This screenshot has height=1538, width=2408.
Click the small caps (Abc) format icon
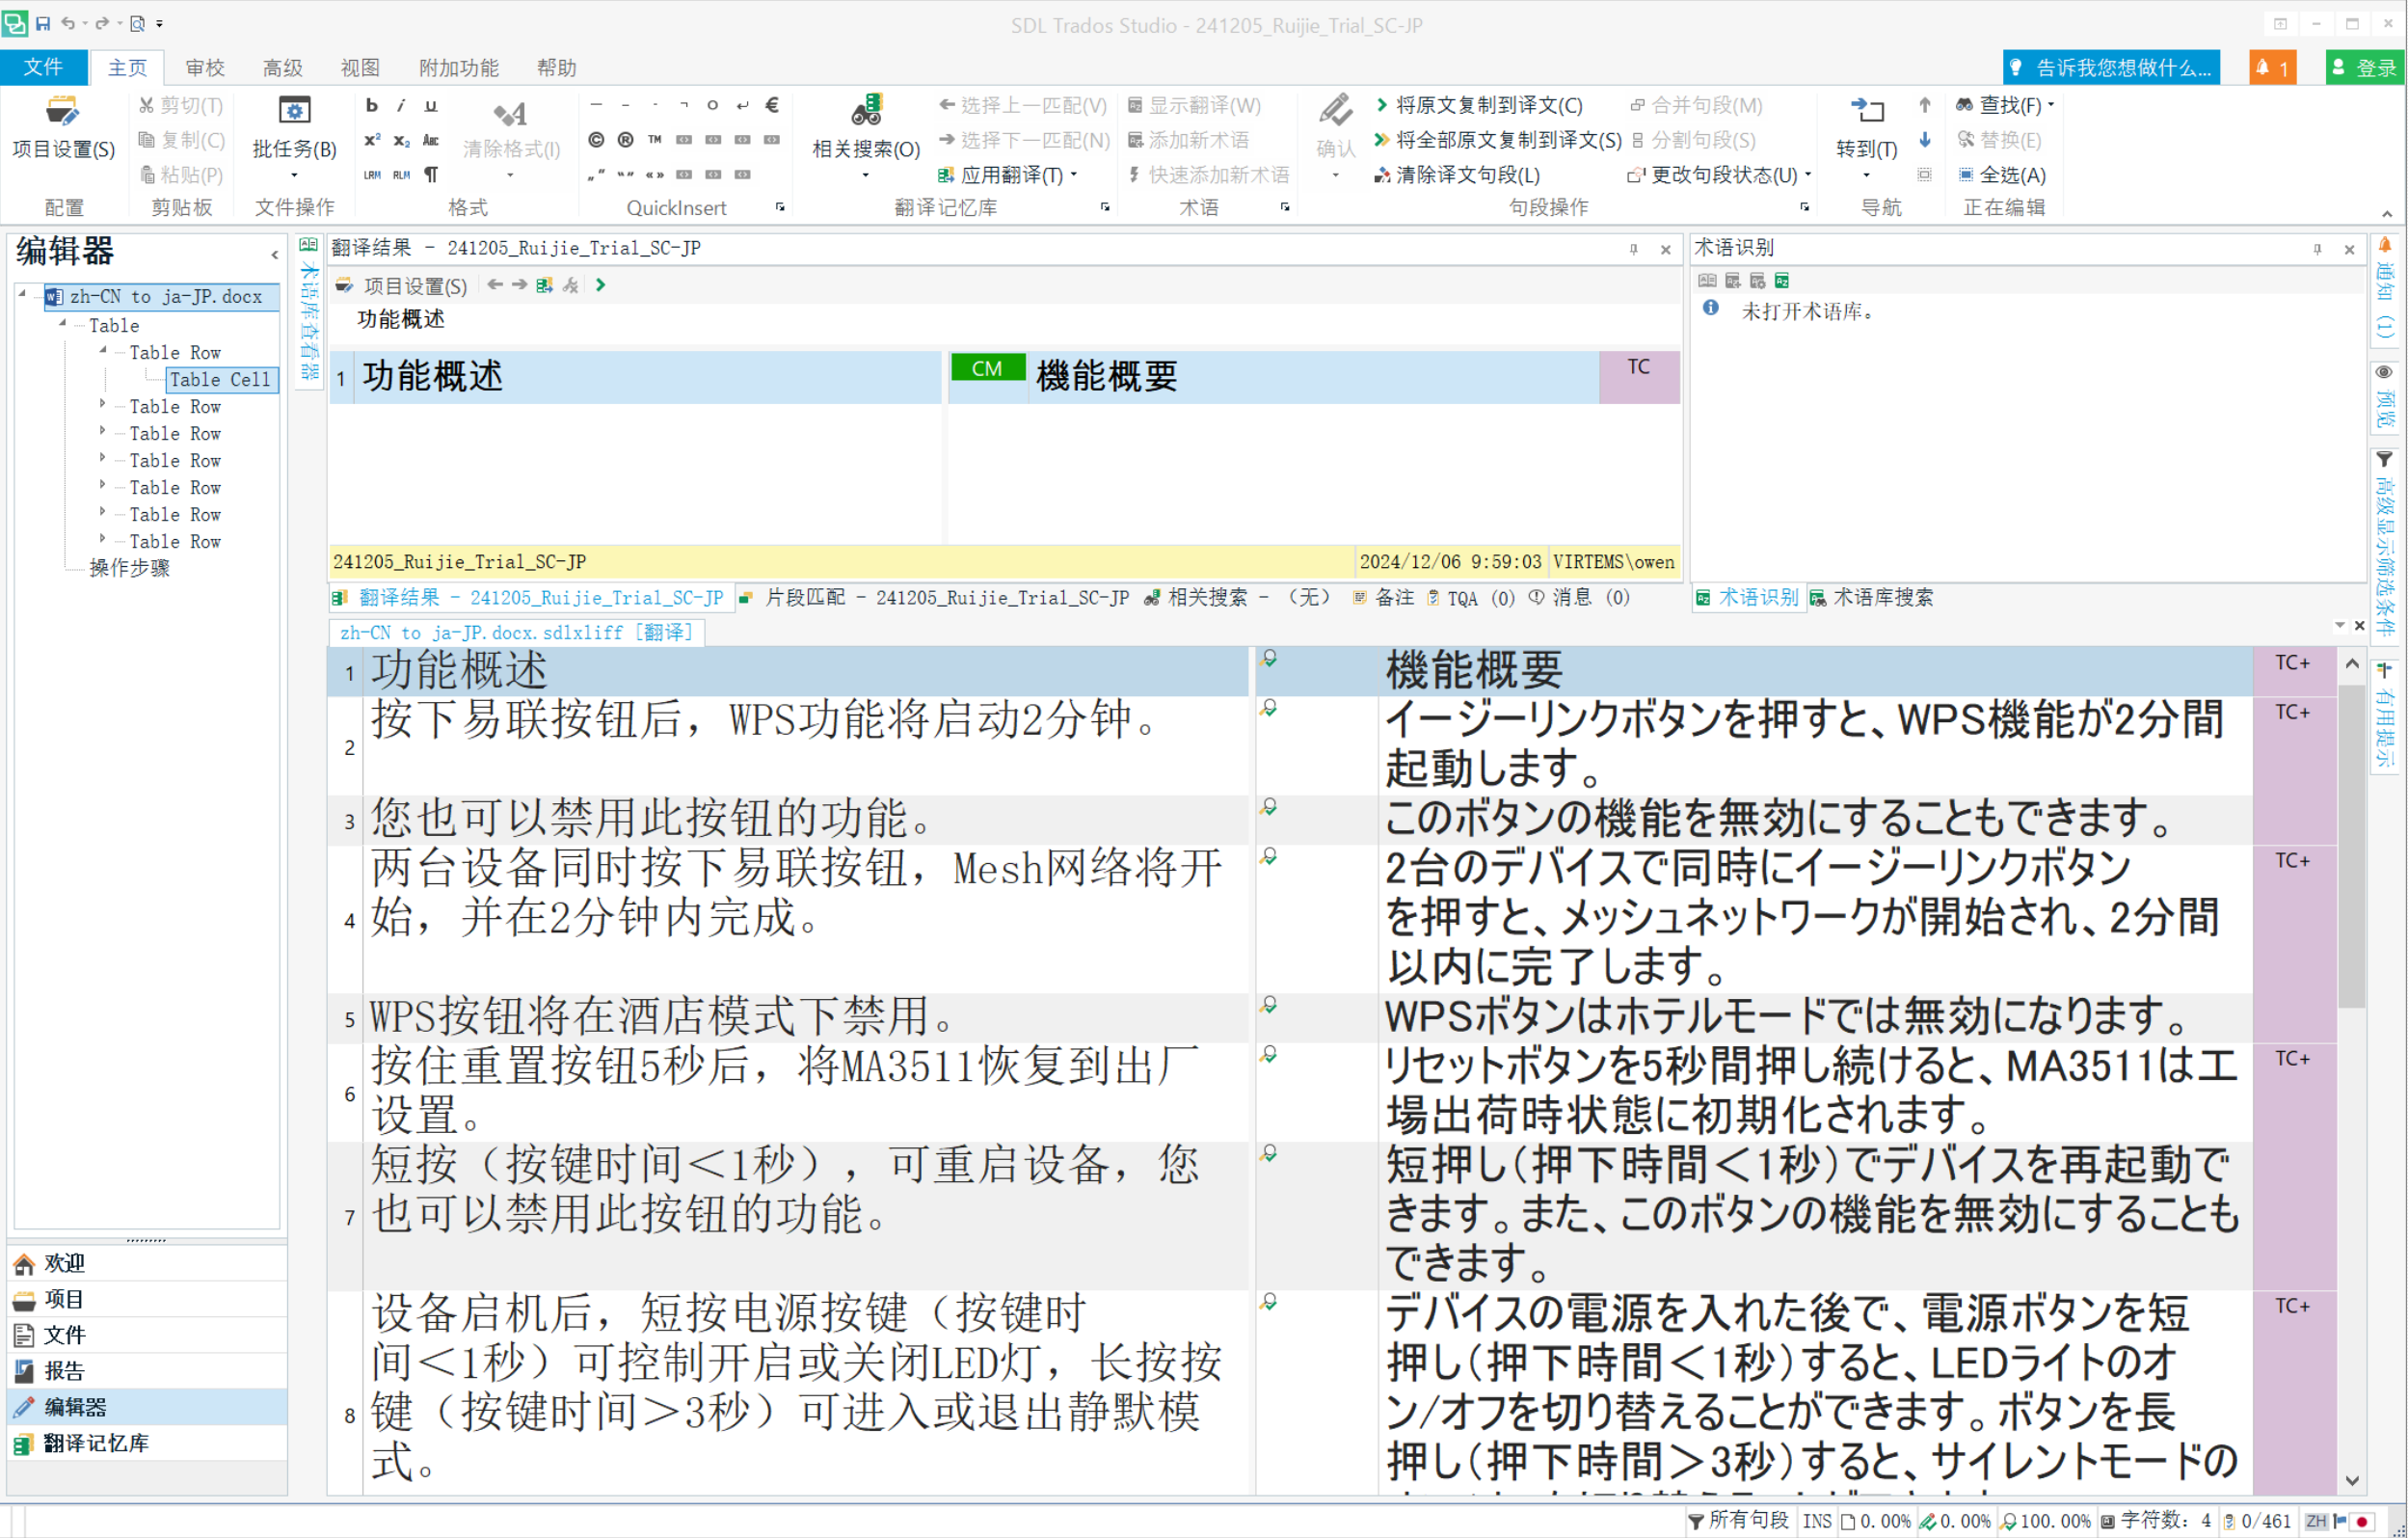point(431,140)
